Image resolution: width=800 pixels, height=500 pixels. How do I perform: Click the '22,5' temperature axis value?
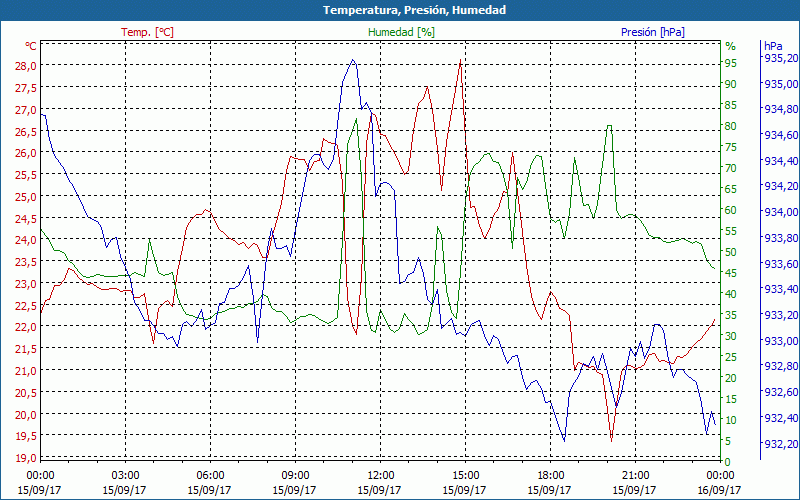click(x=26, y=306)
